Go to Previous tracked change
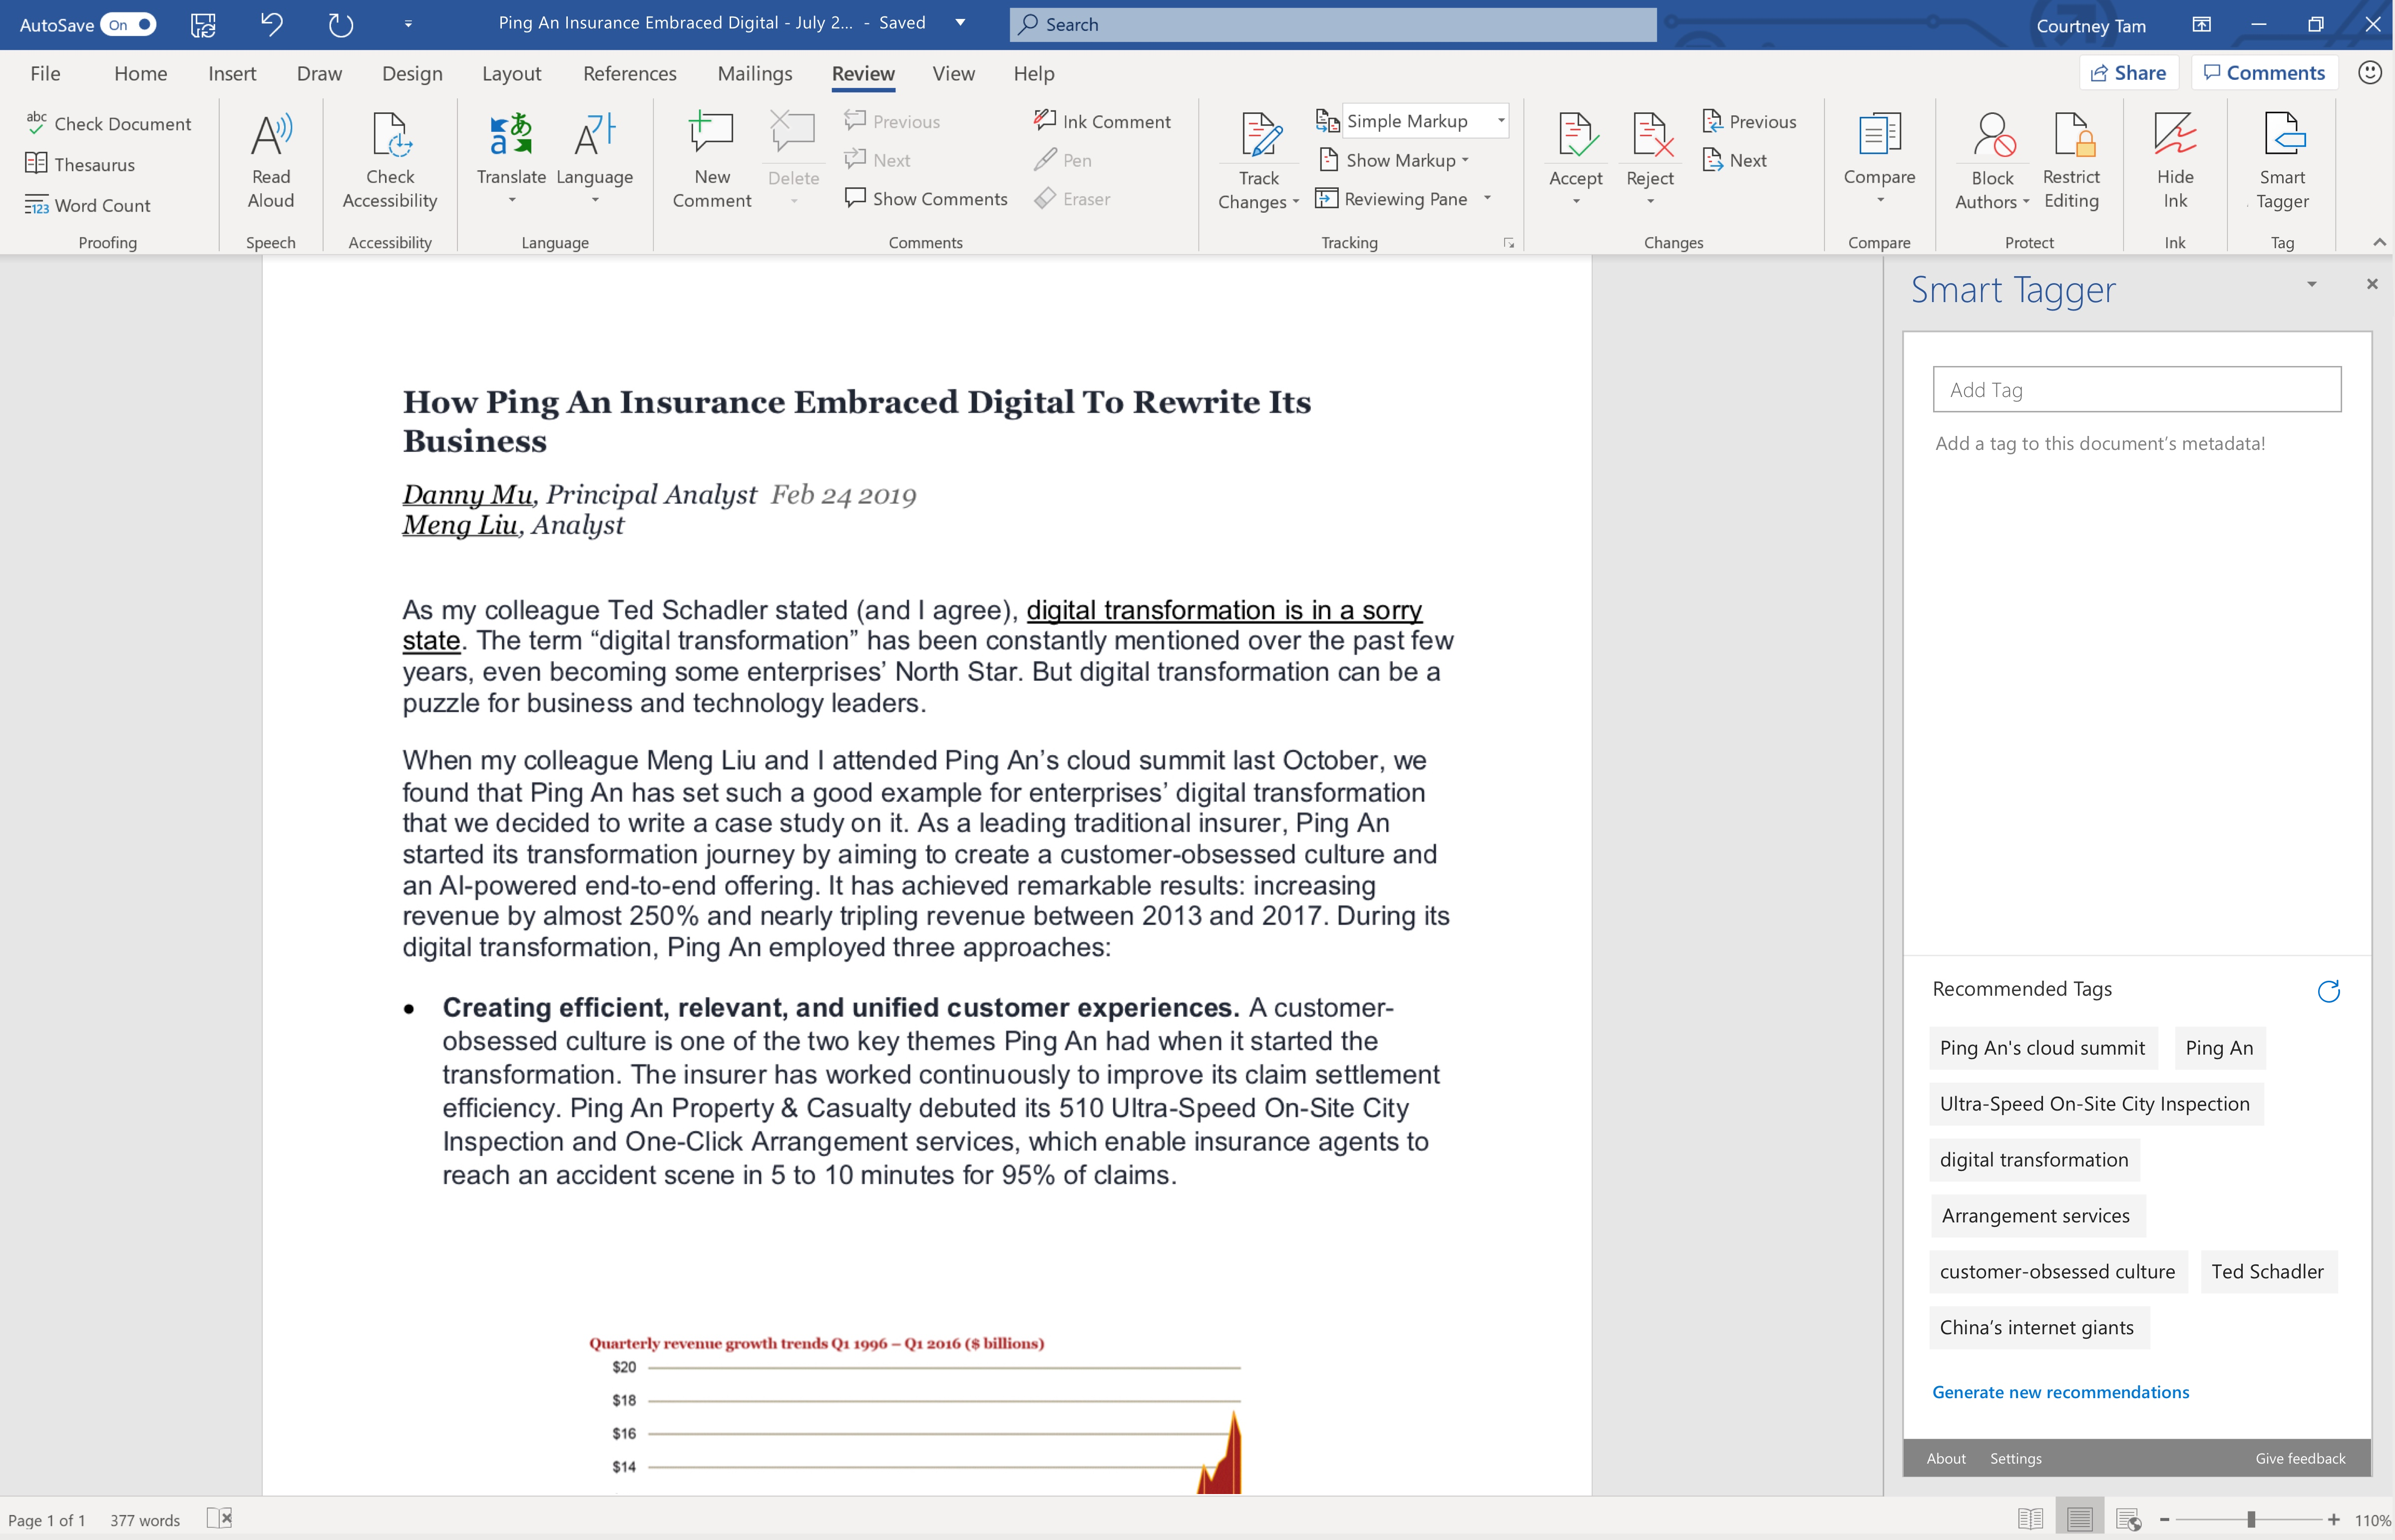This screenshot has height=1540, width=2395. pyautogui.click(x=1749, y=121)
